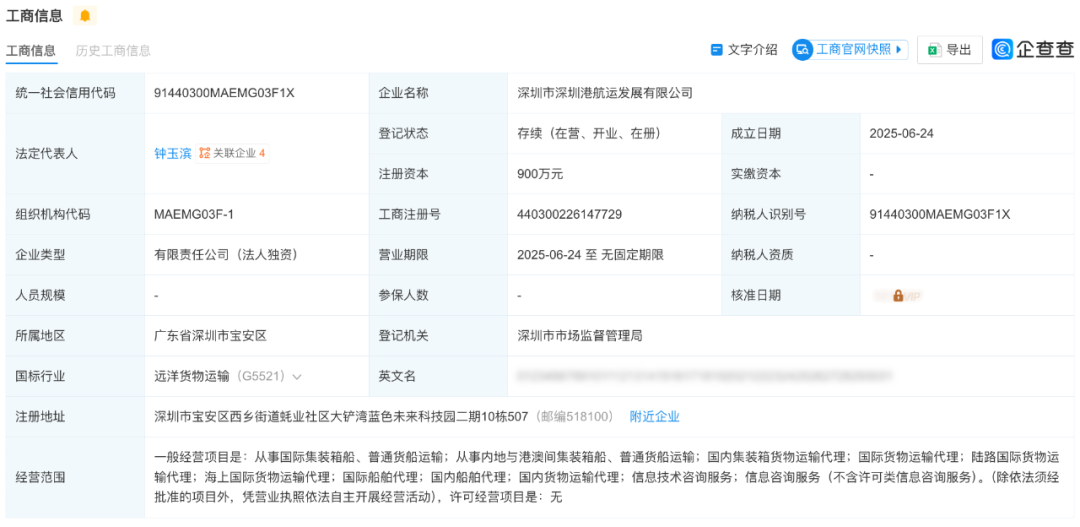Click the 工商官网快照 search icon
This screenshot has height=527, width=1080.
[x=802, y=50]
